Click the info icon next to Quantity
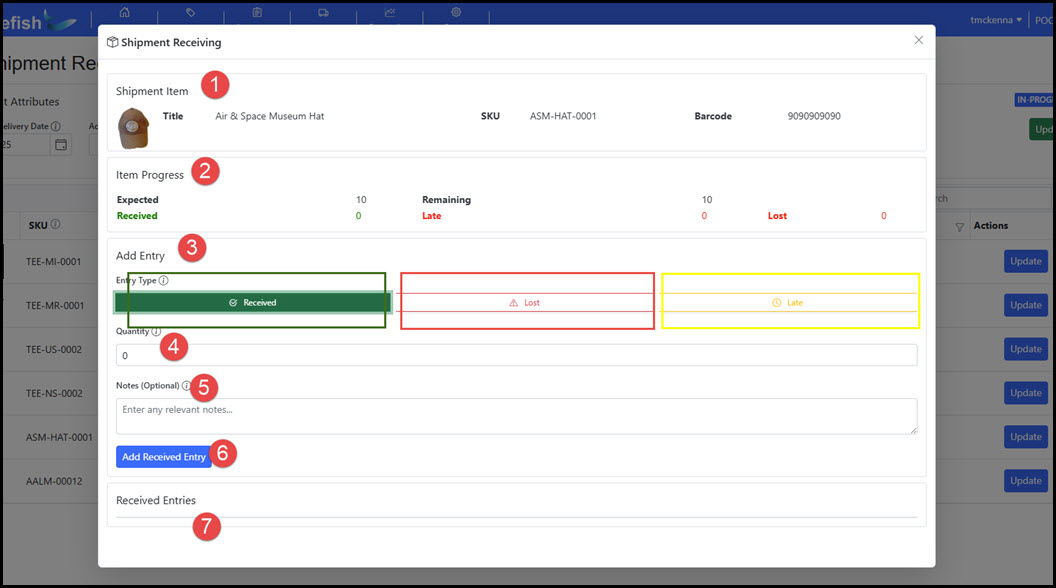This screenshot has height=588, width=1056. [156, 331]
